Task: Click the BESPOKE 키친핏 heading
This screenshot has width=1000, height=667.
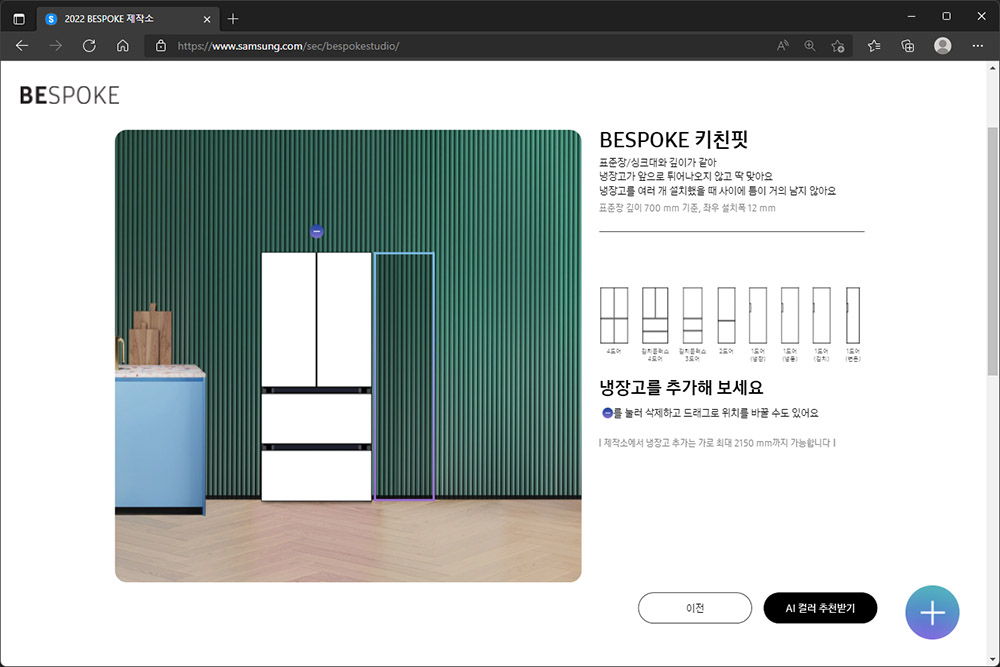Action: (673, 140)
